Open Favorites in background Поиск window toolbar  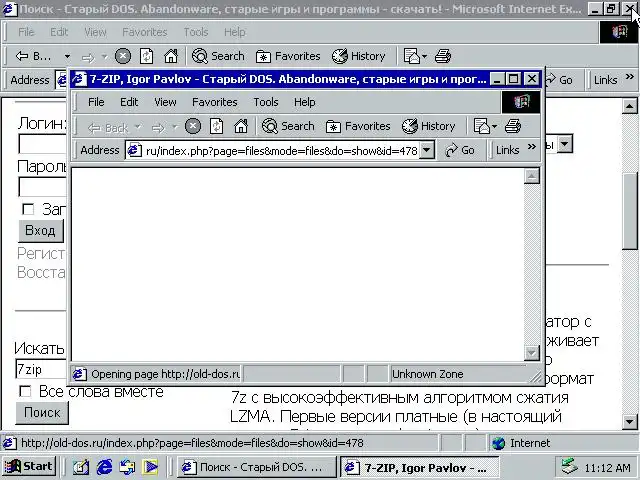[288, 56]
